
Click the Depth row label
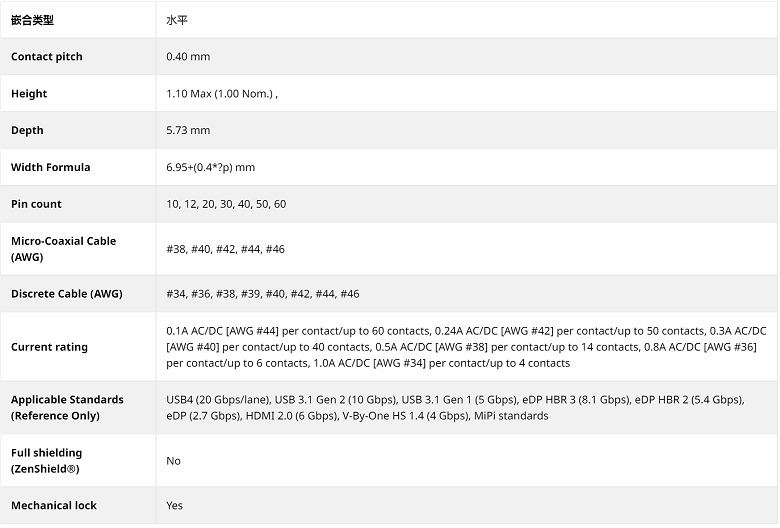click(x=27, y=131)
